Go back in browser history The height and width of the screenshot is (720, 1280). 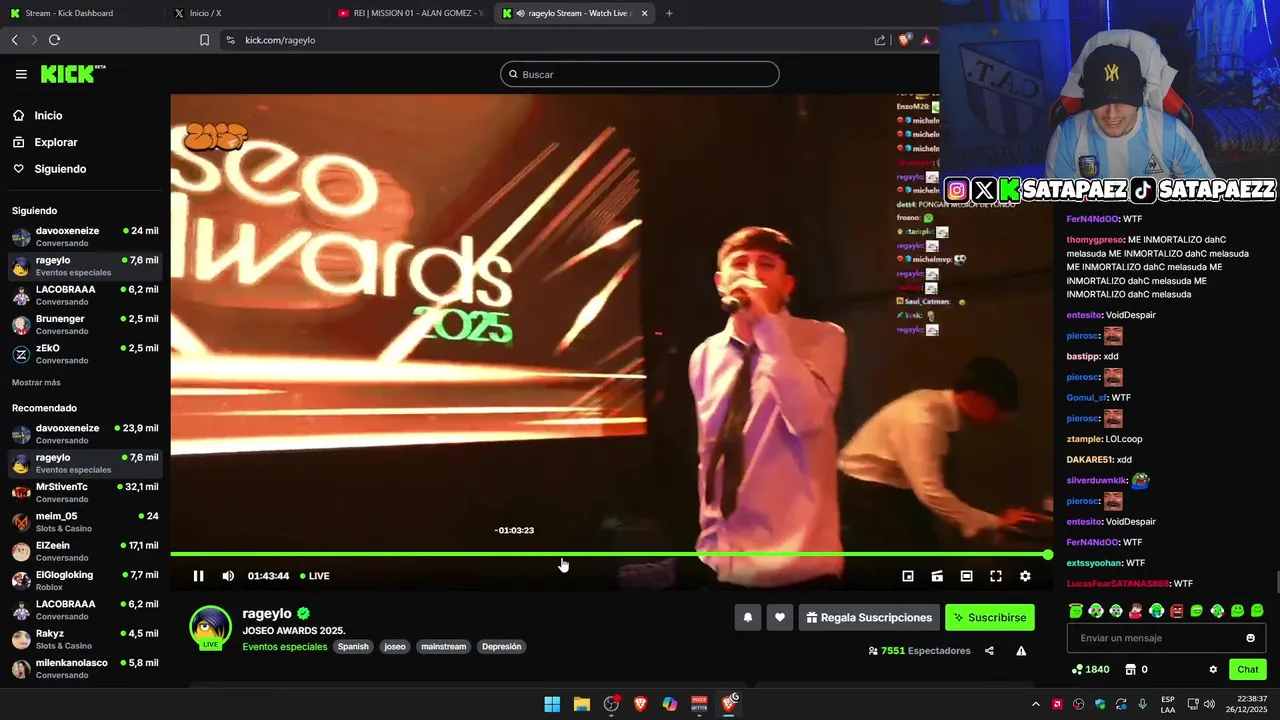14,40
